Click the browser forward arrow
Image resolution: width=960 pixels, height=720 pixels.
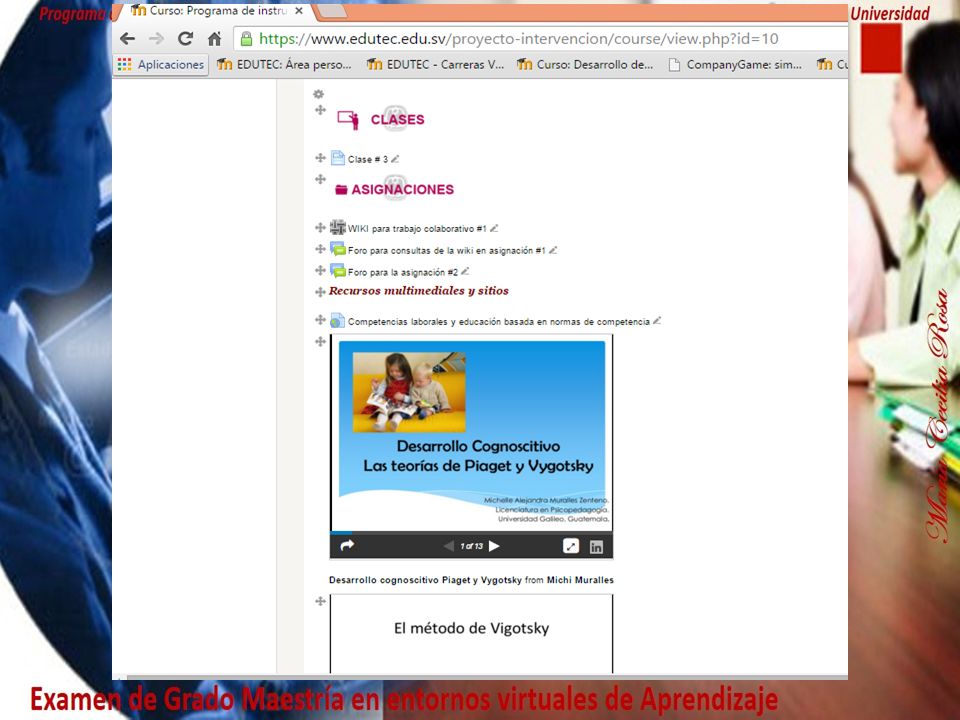pos(157,39)
